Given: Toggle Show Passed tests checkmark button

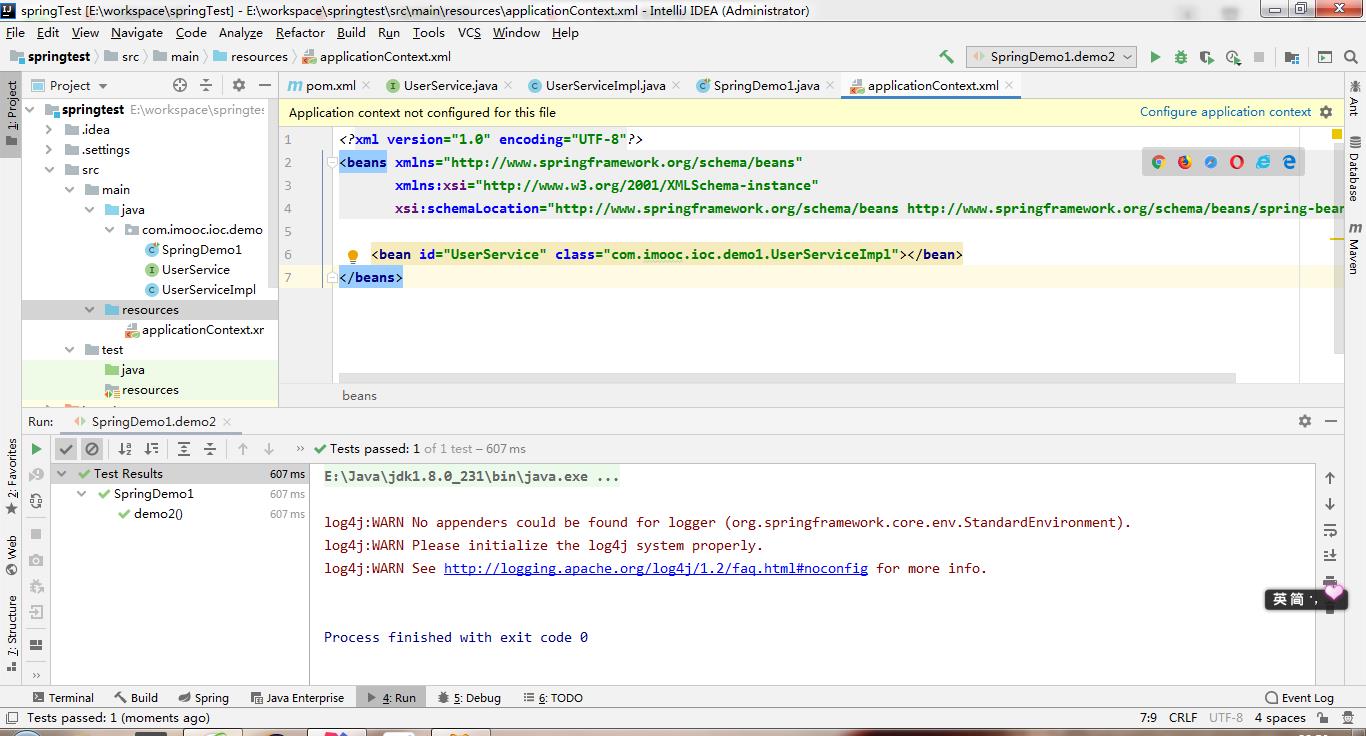Looking at the screenshot, I should click(x=66, y=449).
